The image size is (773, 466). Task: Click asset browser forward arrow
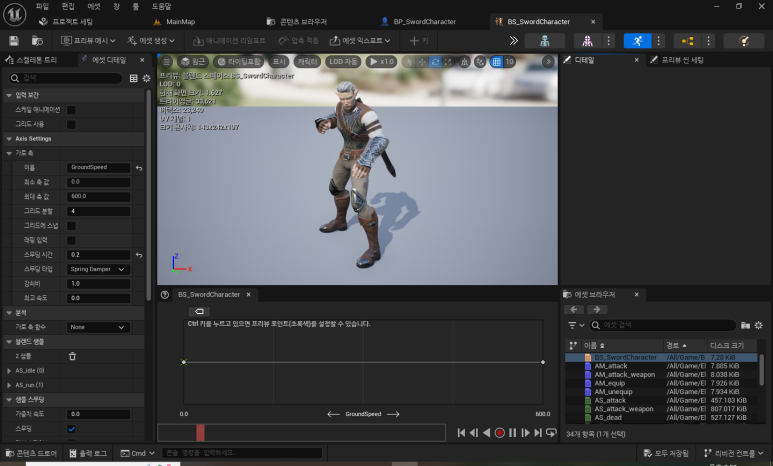click(597, 309)
